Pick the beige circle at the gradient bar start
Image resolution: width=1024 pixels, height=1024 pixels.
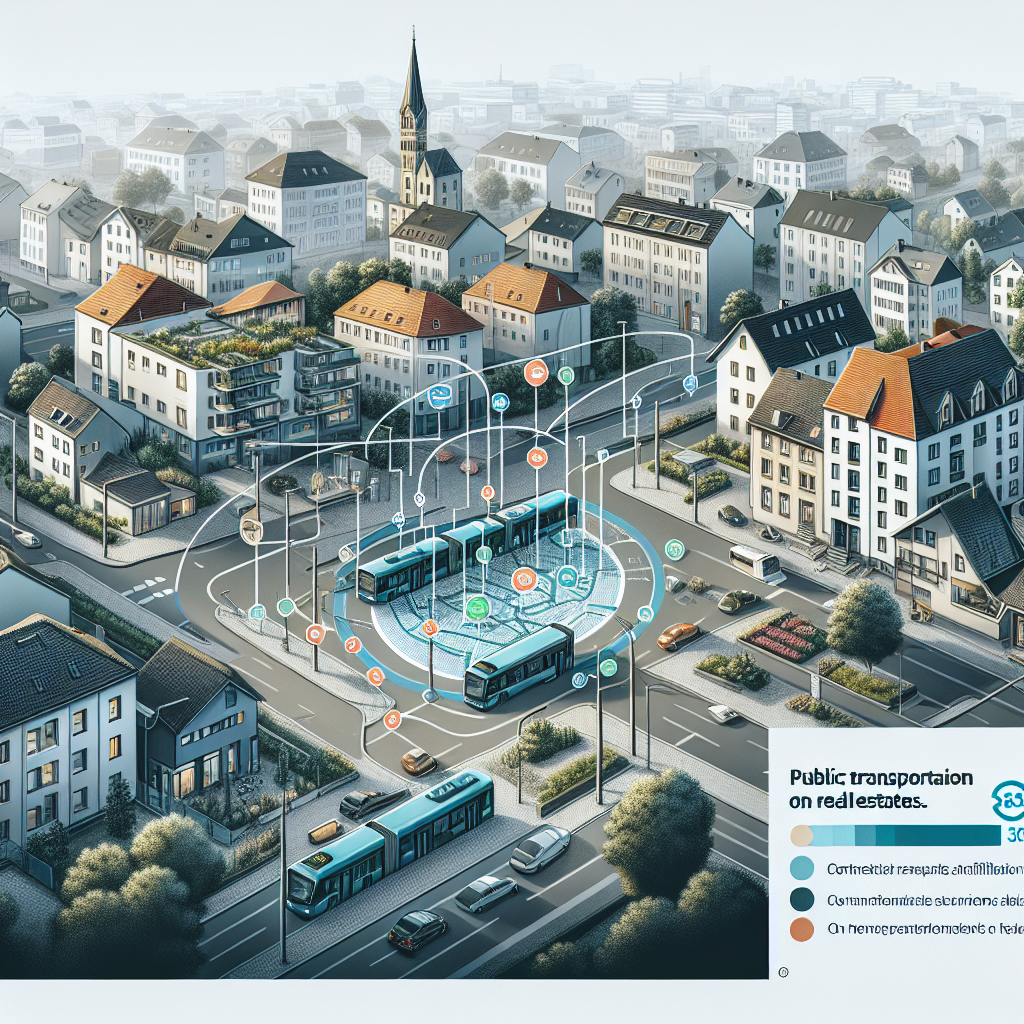tap(801, 836)
